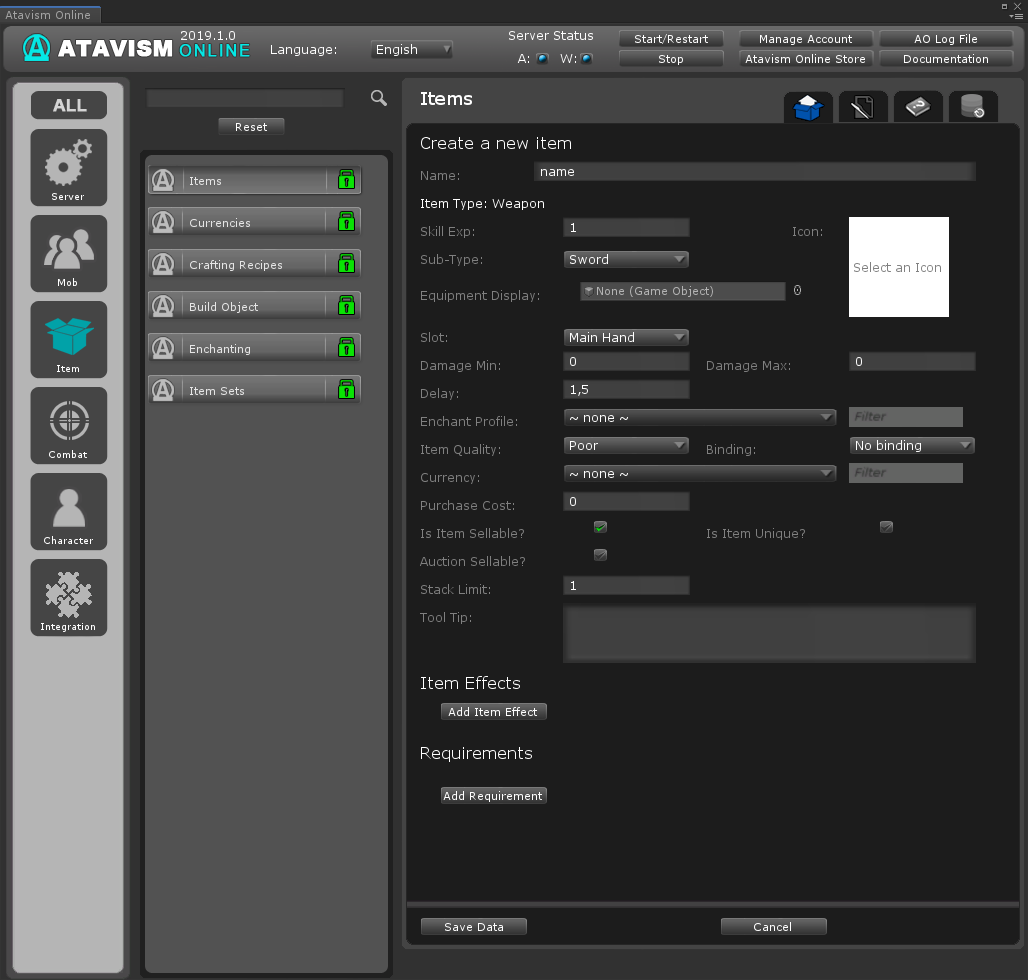Expand the Item Quality dropdown
Screen dimensions: 1028x980
(x=626, y=445)
